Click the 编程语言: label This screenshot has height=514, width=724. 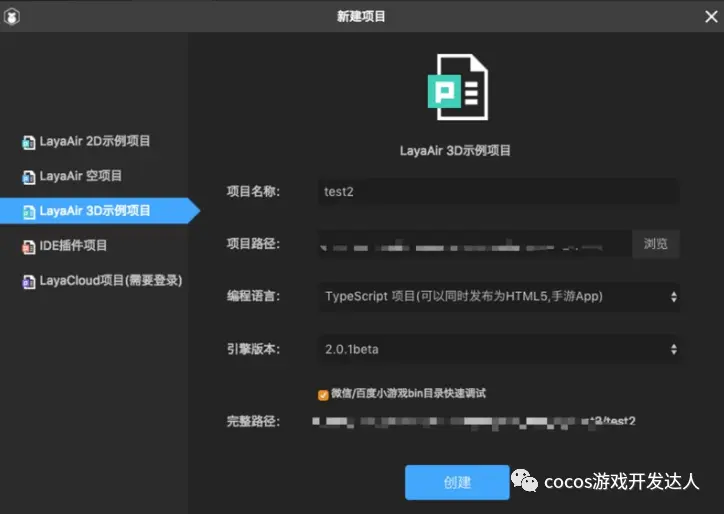[253, 296]
